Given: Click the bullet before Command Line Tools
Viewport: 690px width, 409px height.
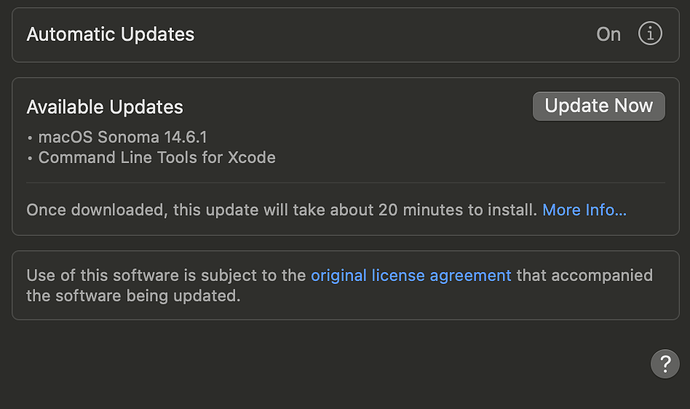Looking at the screenshot, I should coord(30,158).
